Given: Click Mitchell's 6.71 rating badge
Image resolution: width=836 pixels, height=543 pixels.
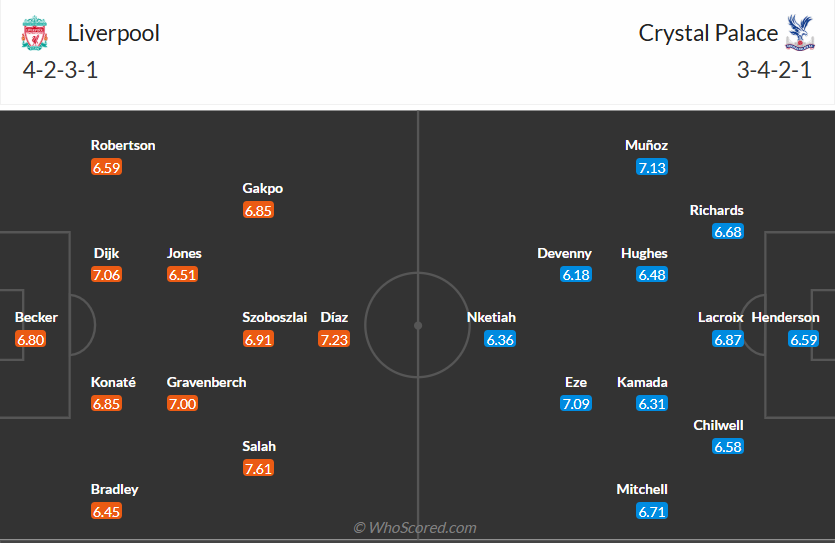Looking at the screenshot, I should tap(651, 511).
